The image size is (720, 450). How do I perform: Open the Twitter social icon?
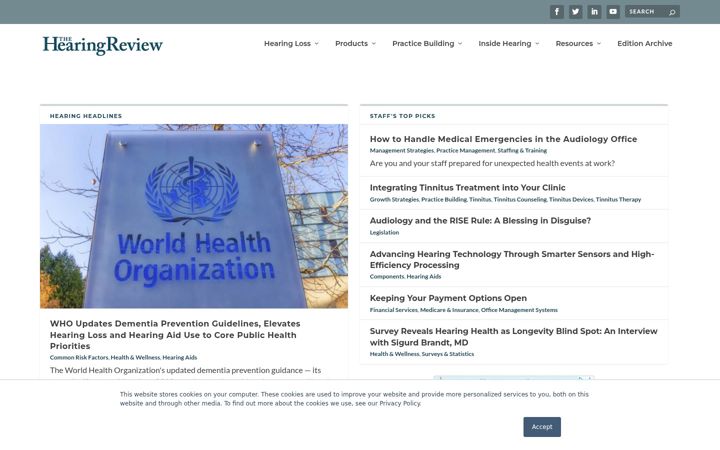pos(575,11)
